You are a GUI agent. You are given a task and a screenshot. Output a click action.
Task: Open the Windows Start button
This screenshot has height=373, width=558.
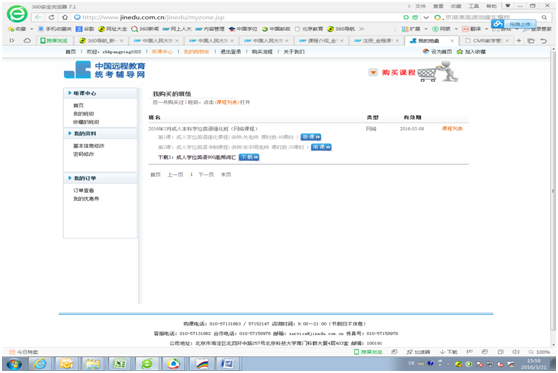click(14, 364)
